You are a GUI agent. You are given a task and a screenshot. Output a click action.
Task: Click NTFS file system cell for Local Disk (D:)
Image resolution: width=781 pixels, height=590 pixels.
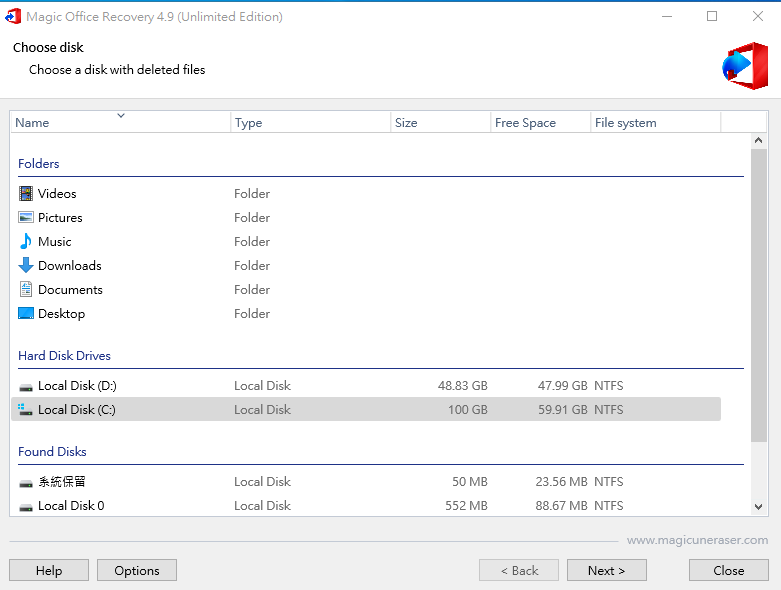pyautogui.click(x=609, y=385)
